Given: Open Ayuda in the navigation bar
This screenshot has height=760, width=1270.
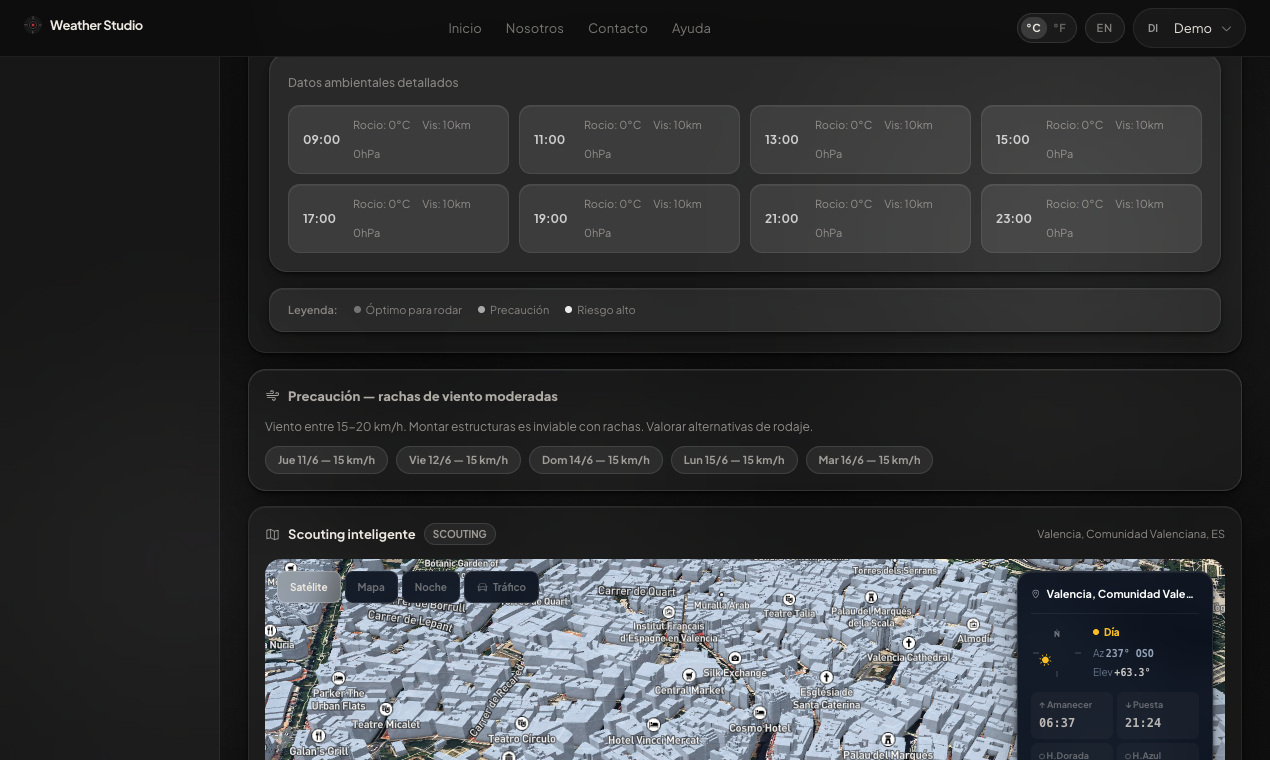Looking at the screenshot, I should click(691, 28).
